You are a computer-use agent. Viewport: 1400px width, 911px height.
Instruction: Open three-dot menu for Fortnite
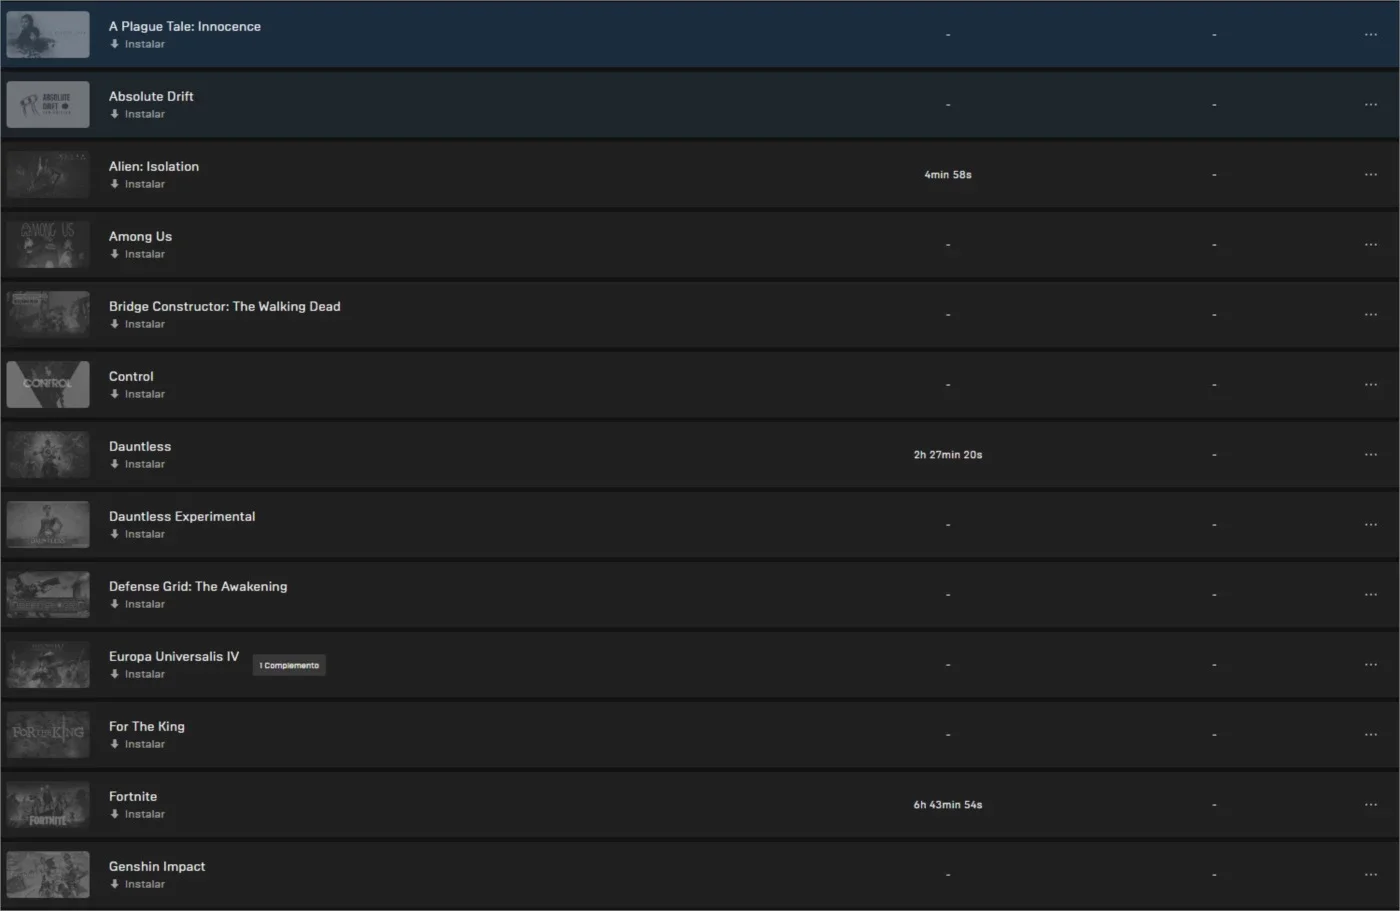[1370, 805]
